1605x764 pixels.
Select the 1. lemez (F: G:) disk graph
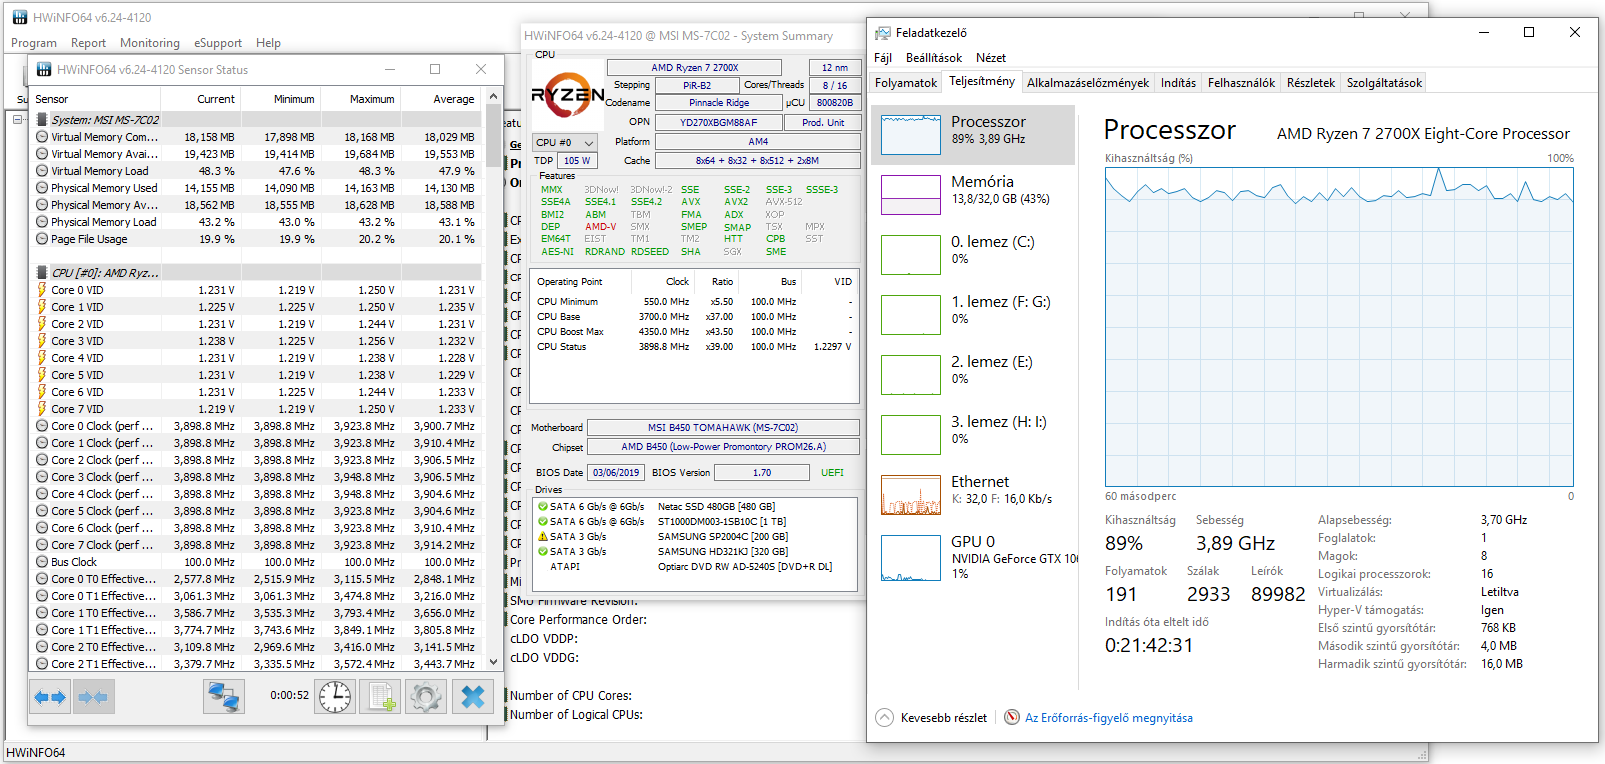[x=911, y=314]
